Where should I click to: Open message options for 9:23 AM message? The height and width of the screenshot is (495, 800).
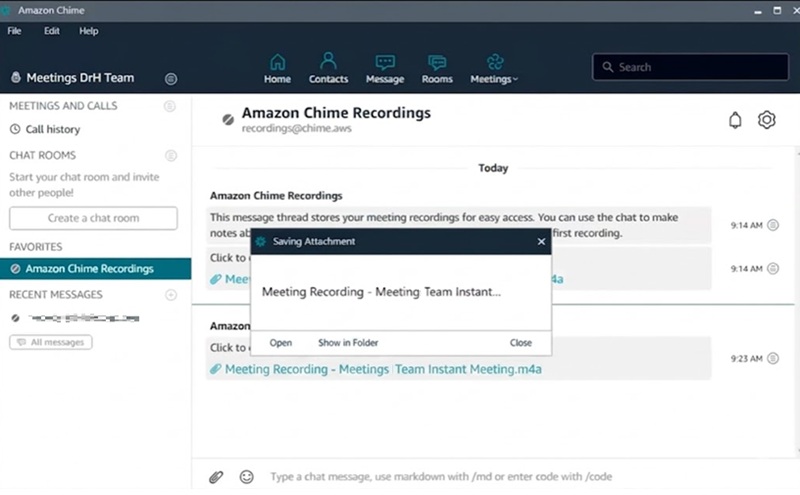pos(773,359)
